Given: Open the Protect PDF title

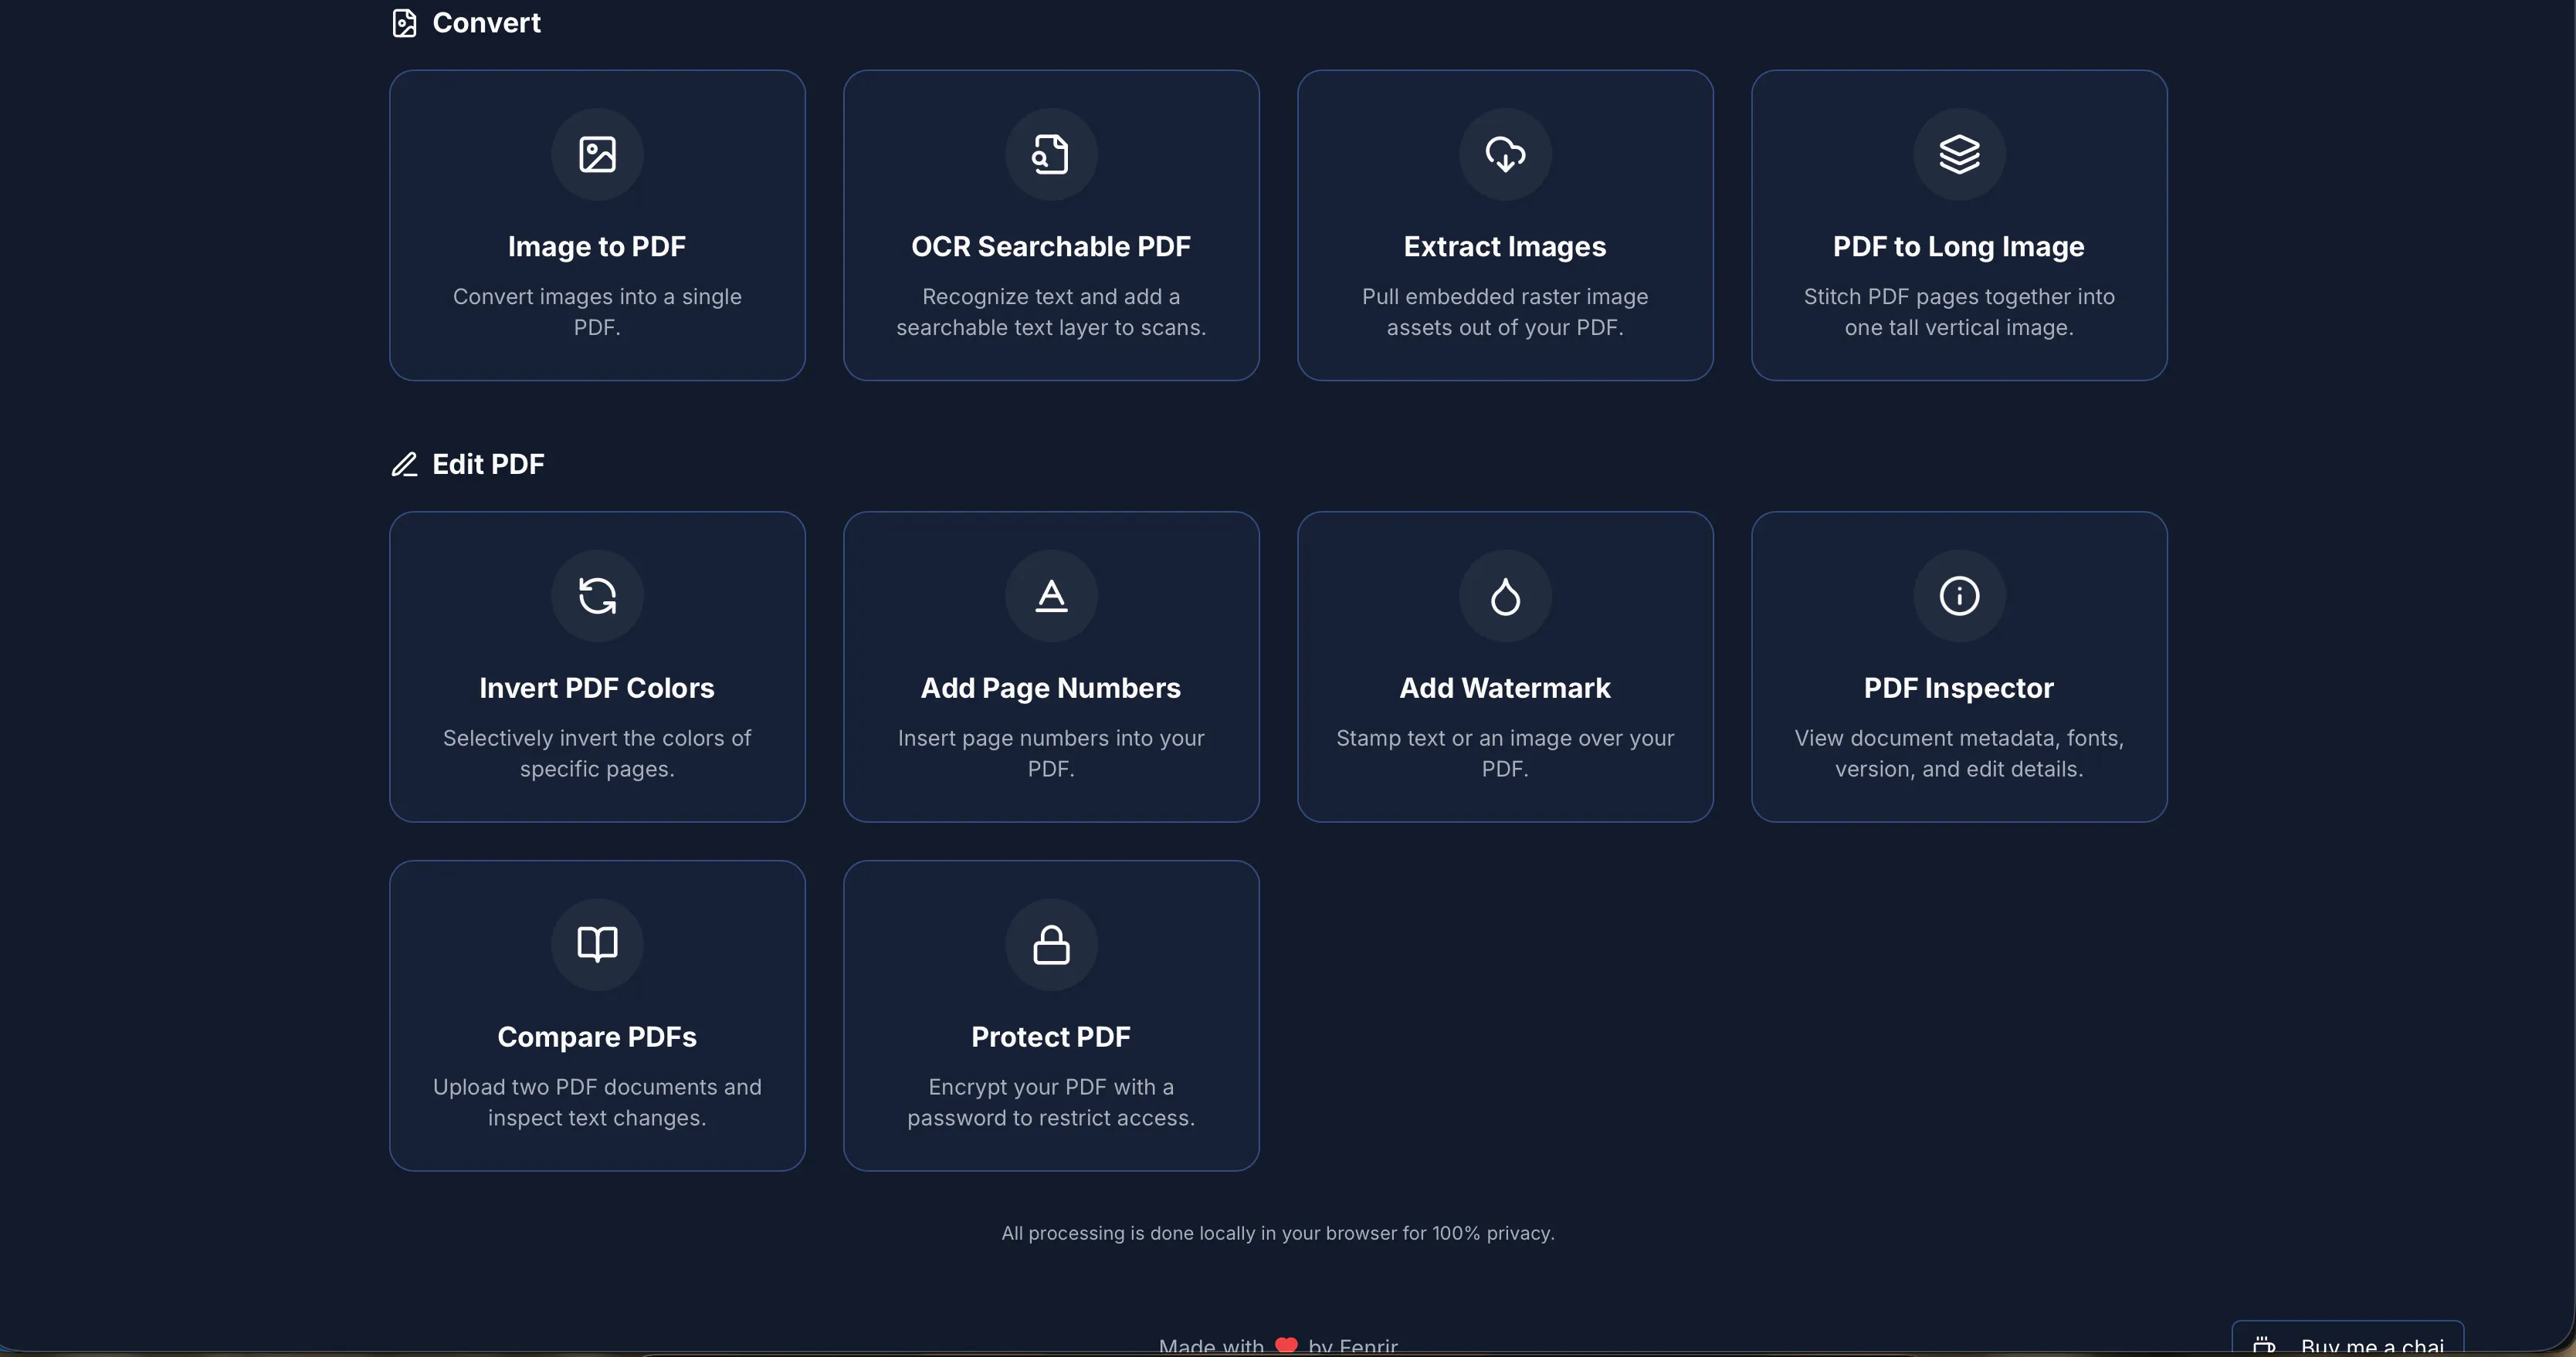Looking at the screenshot, I should point(1051,1037).
